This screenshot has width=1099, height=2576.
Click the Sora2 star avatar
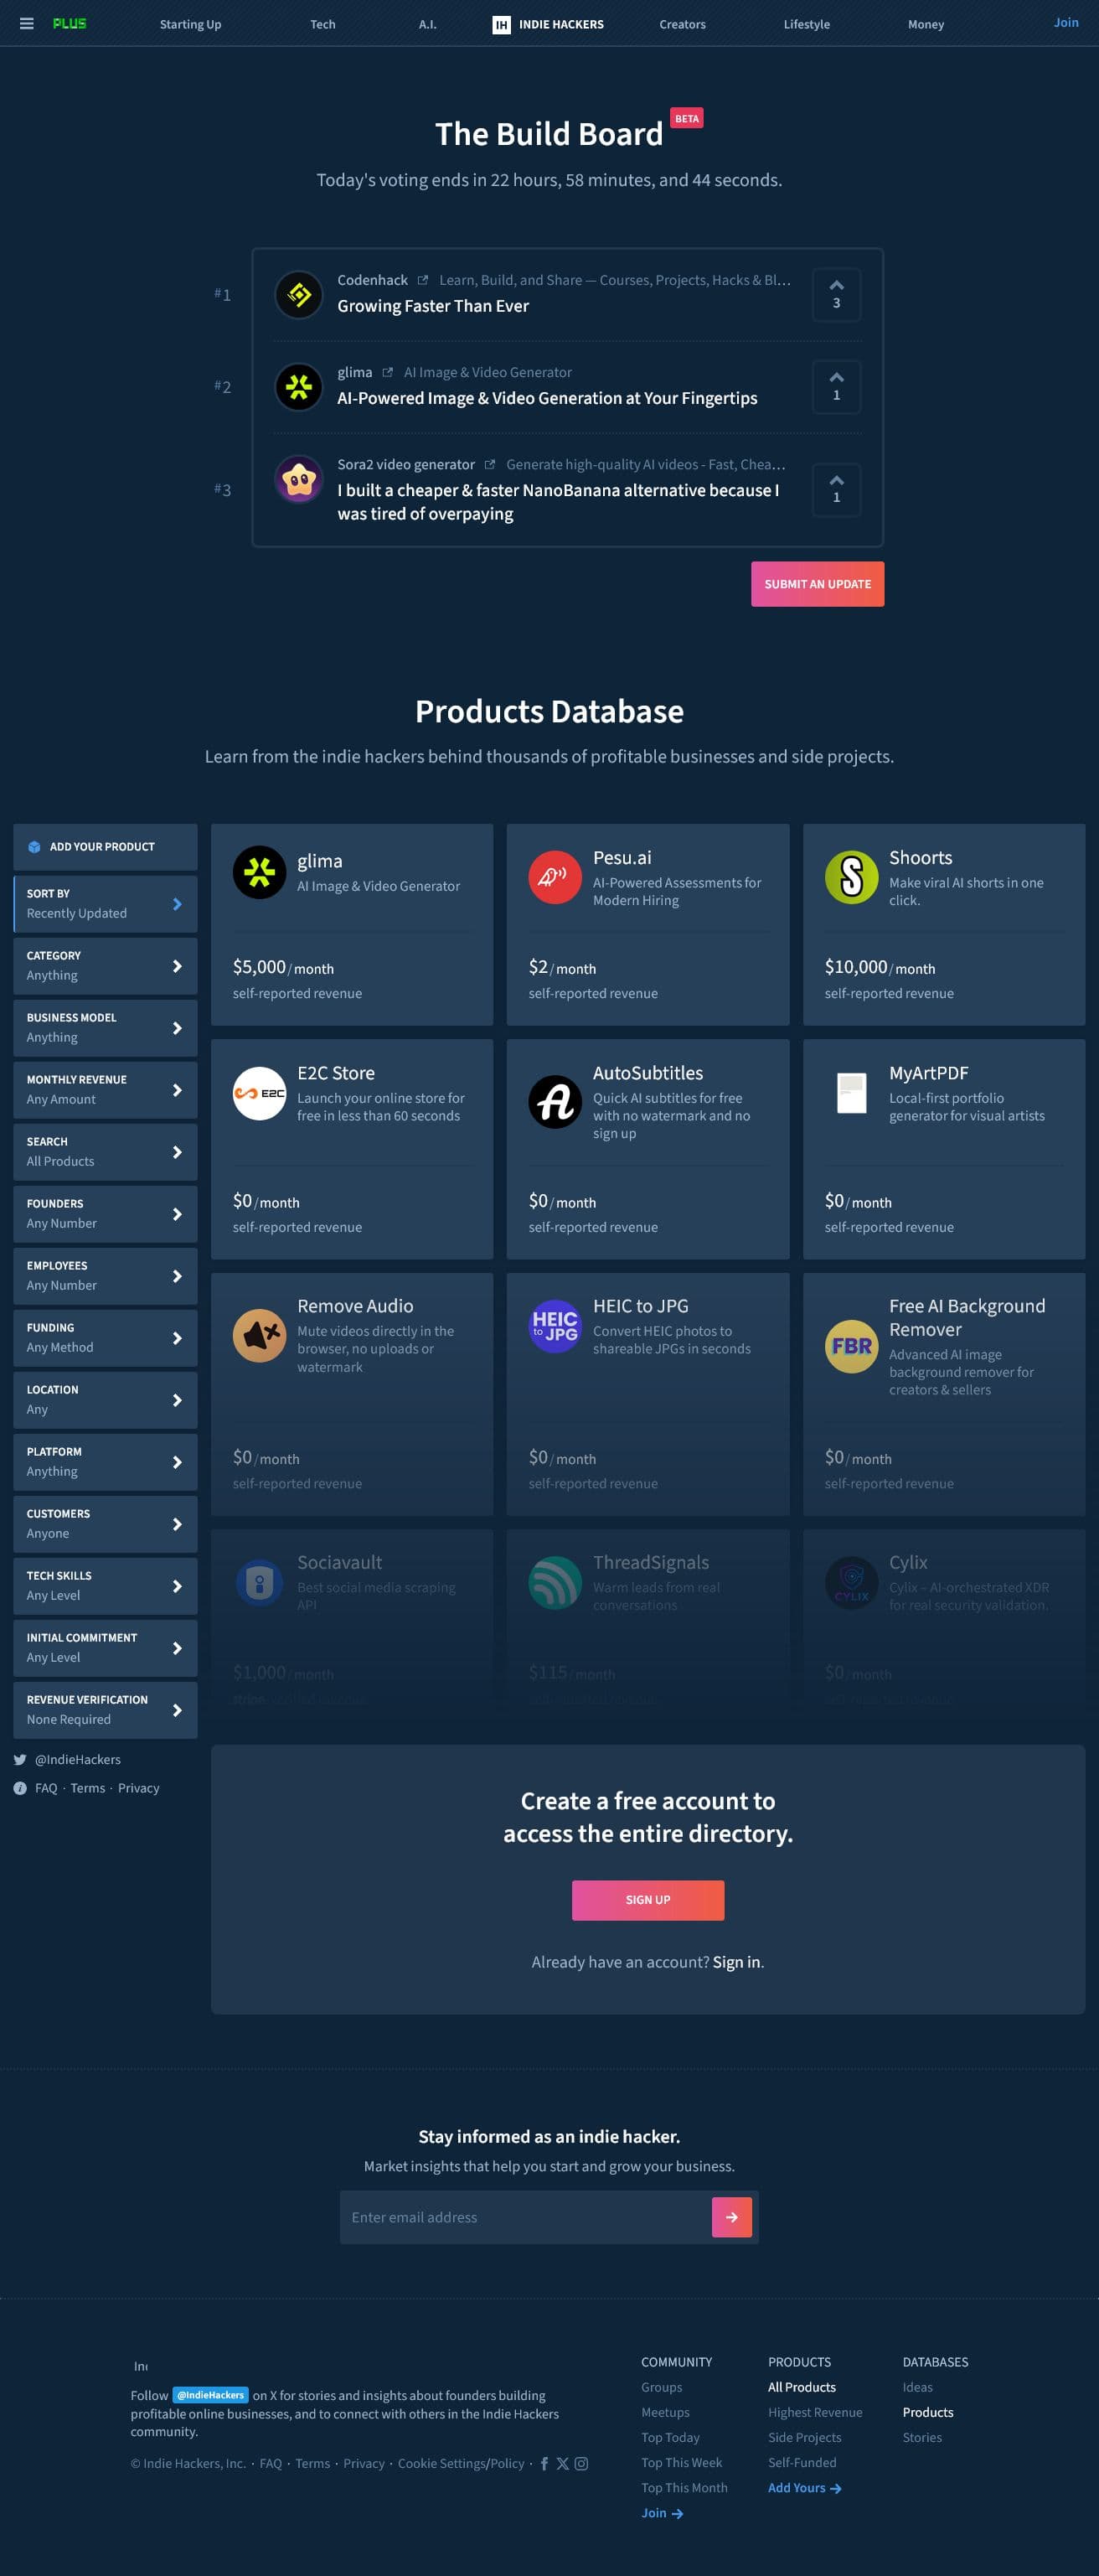299,479
